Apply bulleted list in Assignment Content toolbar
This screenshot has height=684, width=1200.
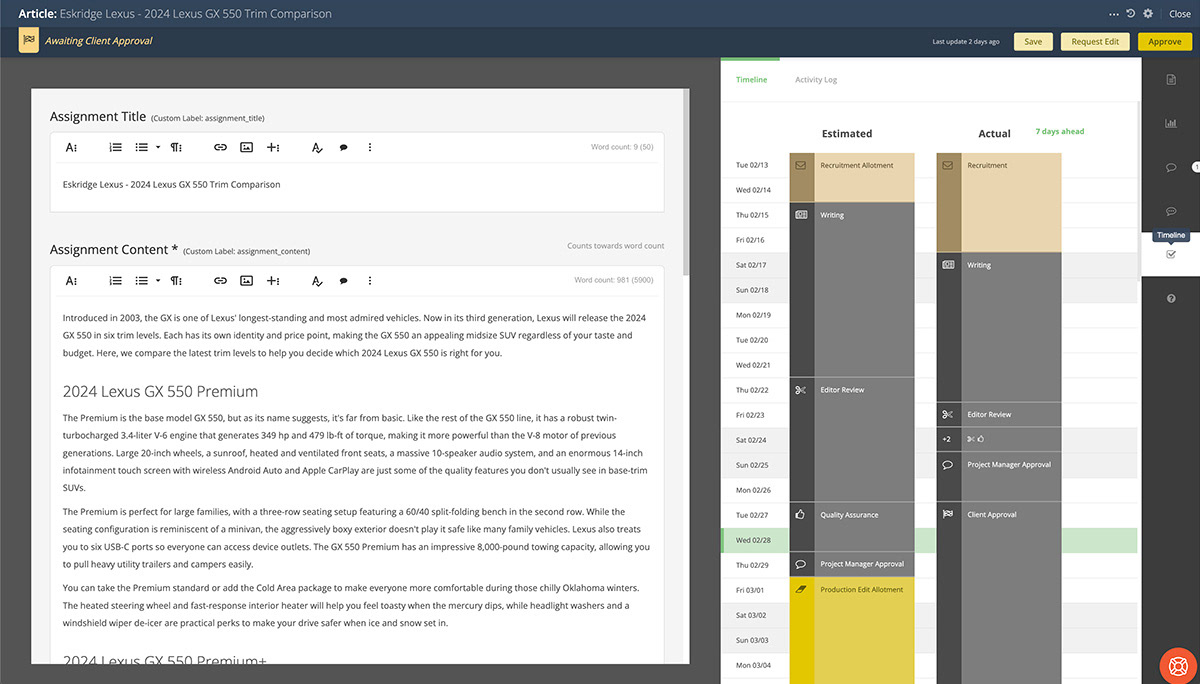pos(142,281)
